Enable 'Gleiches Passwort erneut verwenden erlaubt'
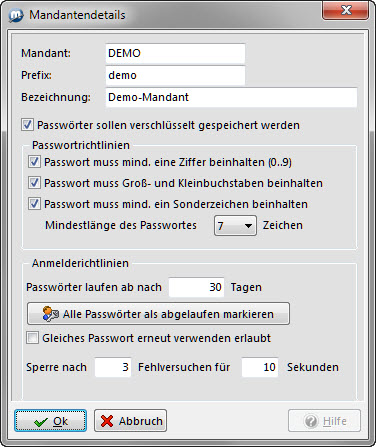Viewport: 376px width, 447px height. click(33, 338)
